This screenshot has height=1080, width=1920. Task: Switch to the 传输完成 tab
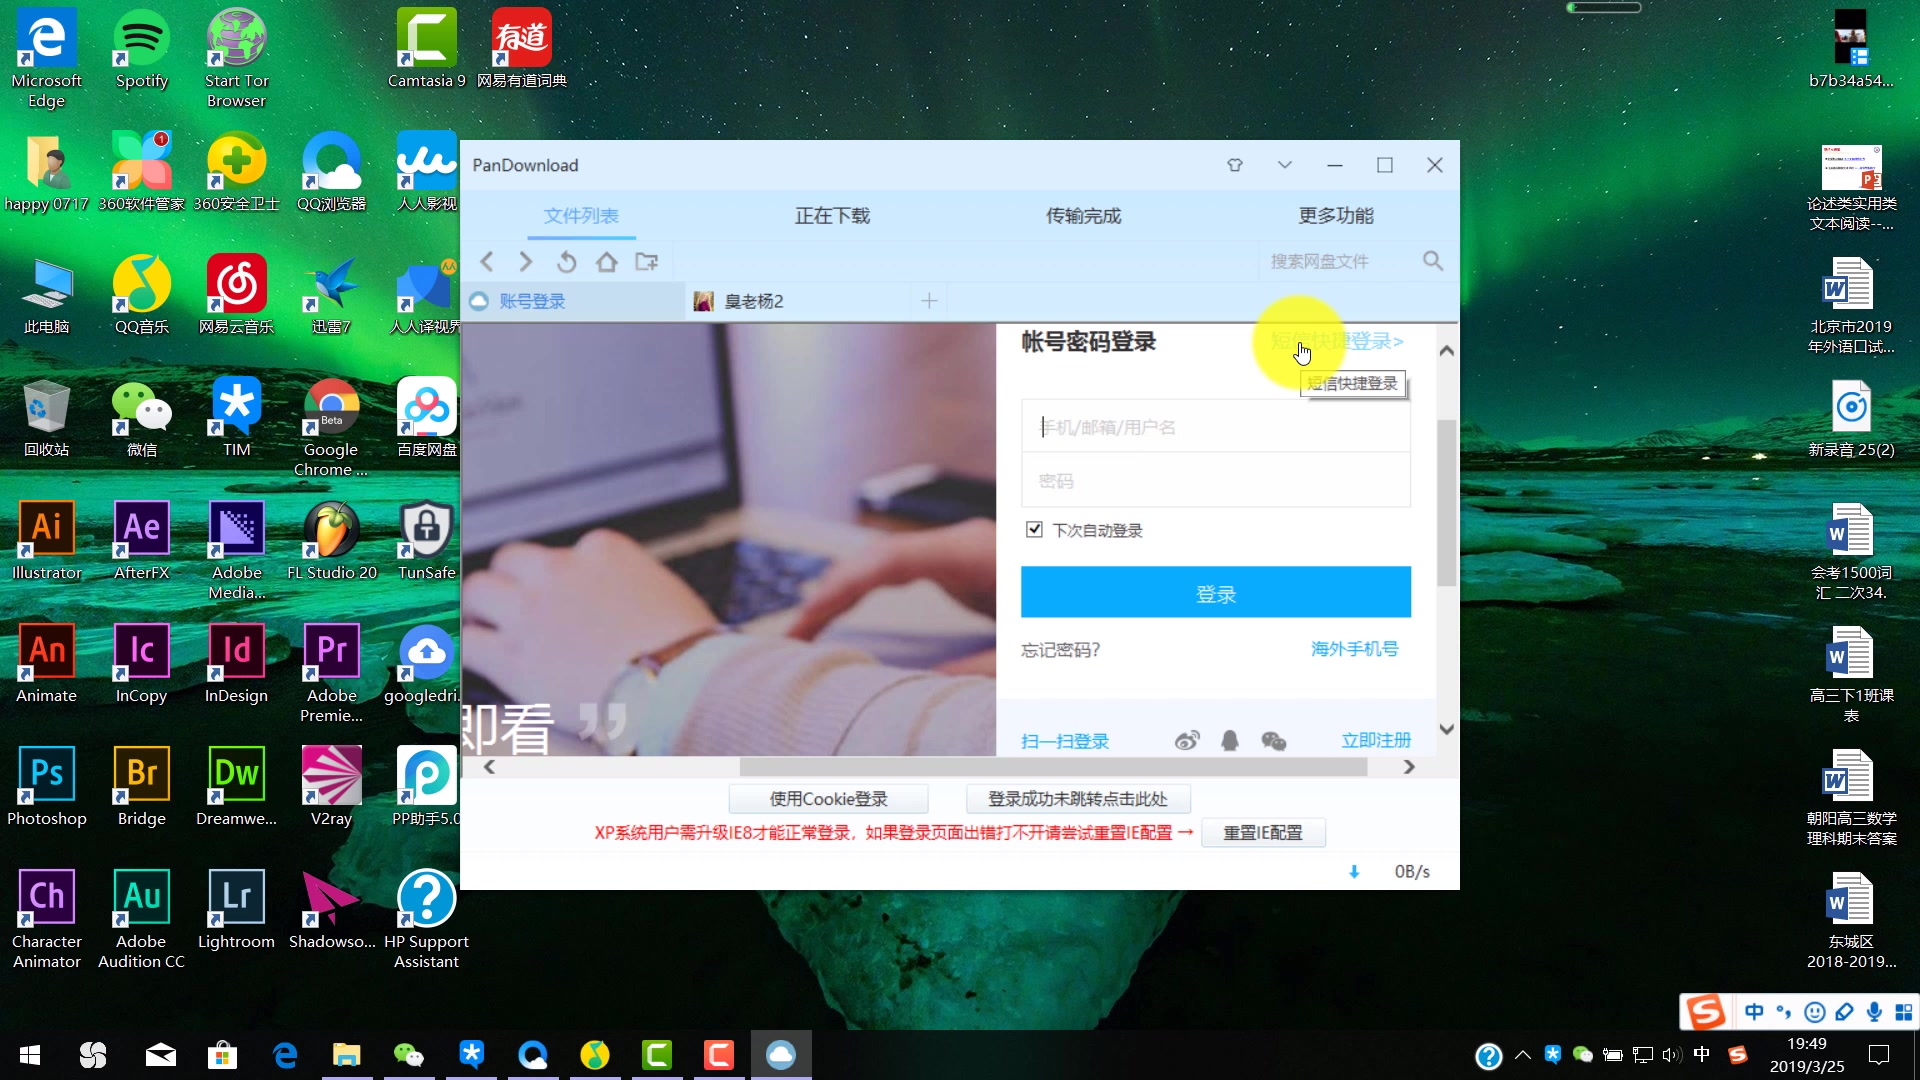(x=1083, y=215)
